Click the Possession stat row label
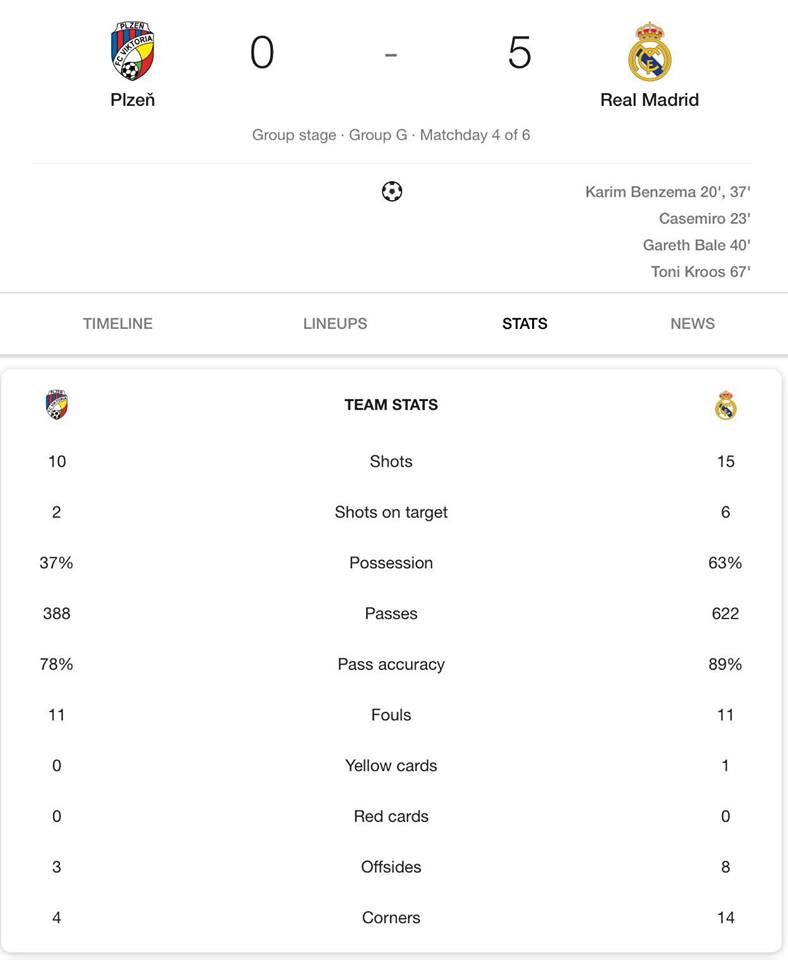 (391, 563)
